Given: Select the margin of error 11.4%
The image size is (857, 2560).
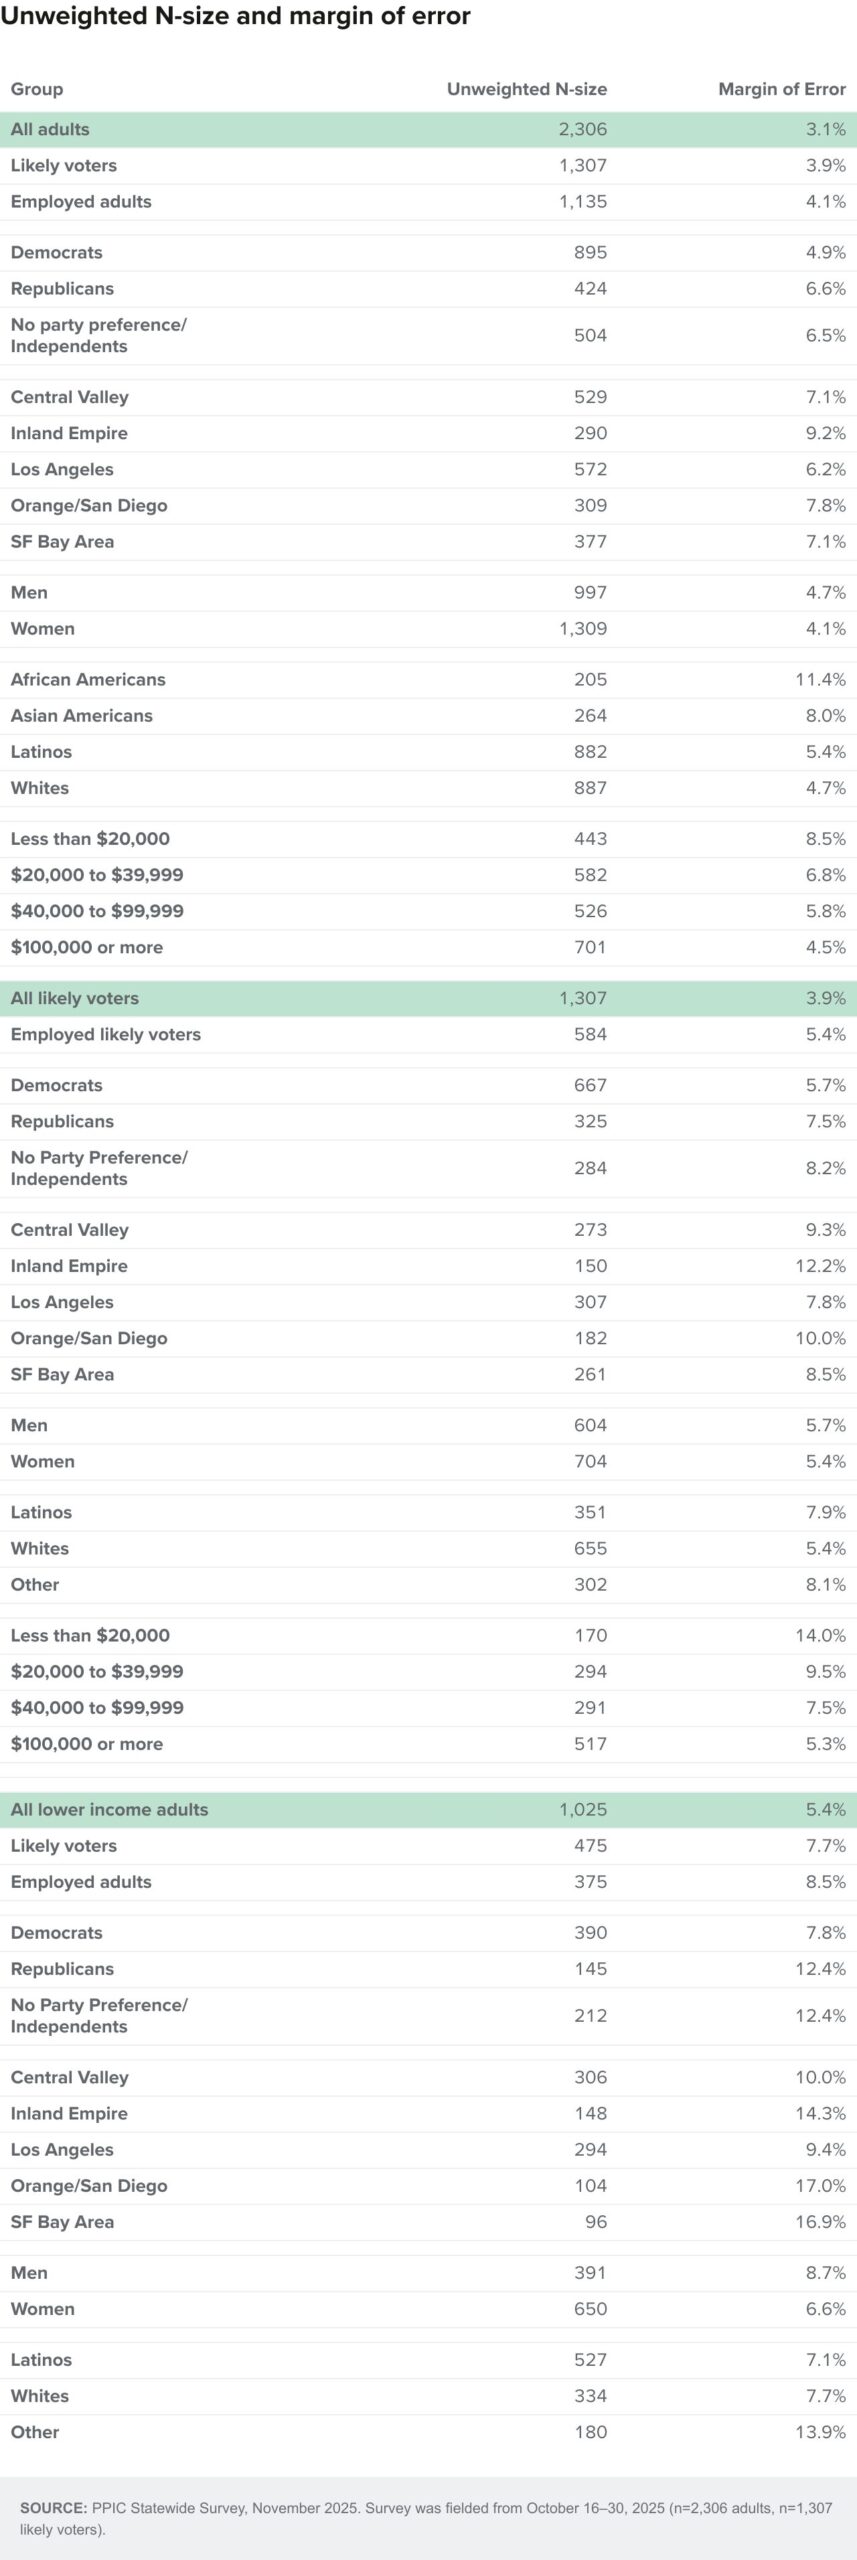Looking at the screenshot, I should coord(821,679).
